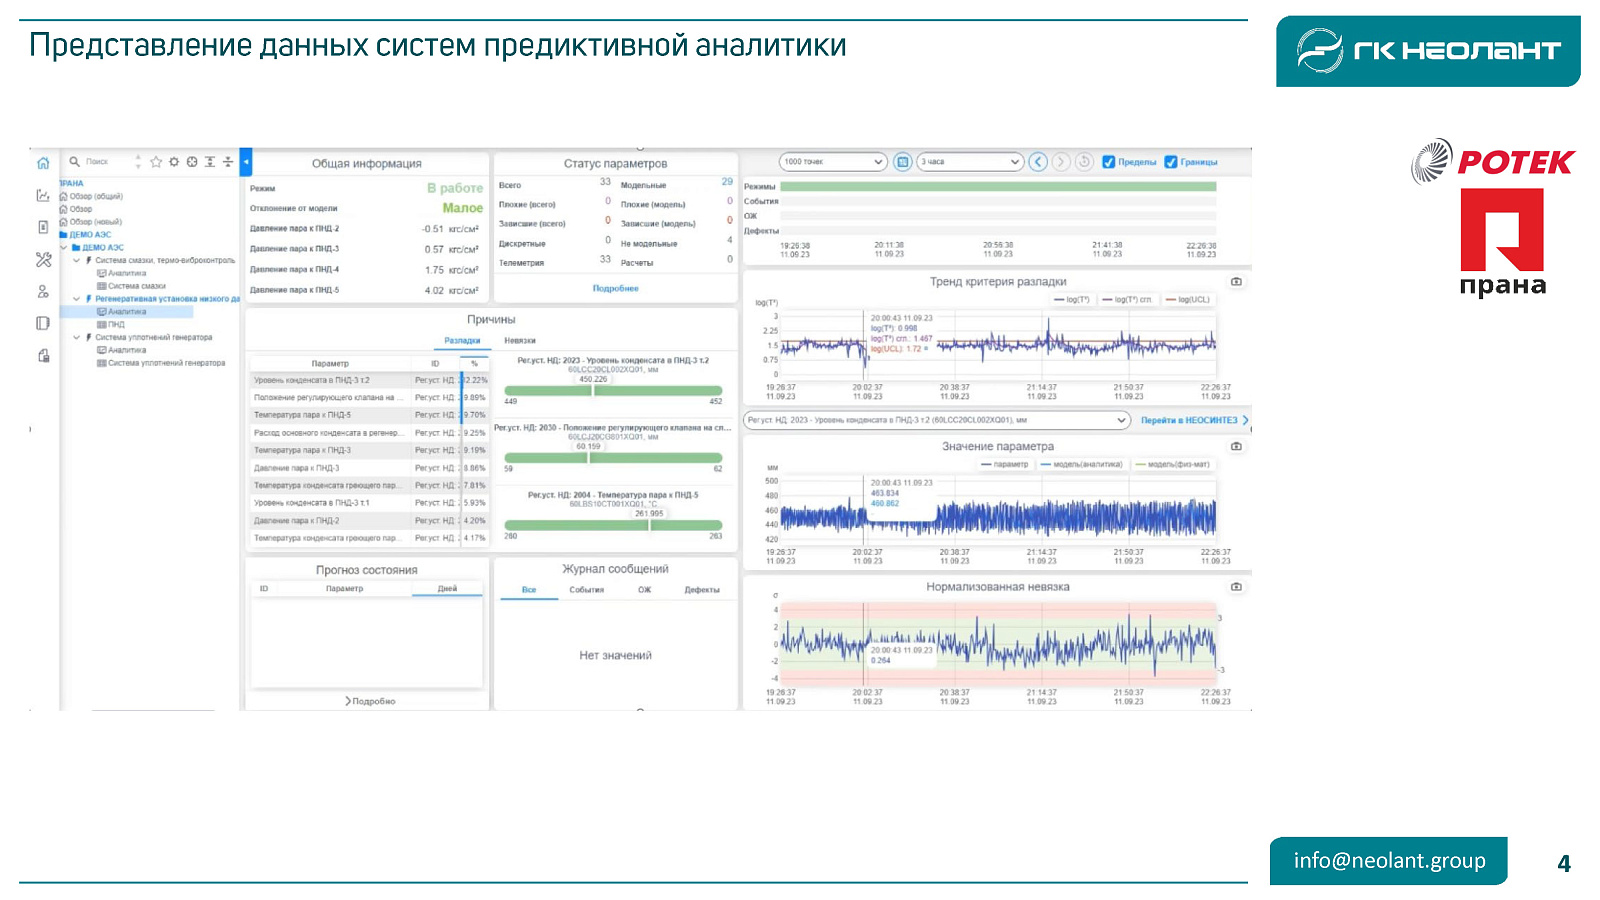
Task: Collapse the Система уплотнений генератора tree node
Action: tap(76, 338)
